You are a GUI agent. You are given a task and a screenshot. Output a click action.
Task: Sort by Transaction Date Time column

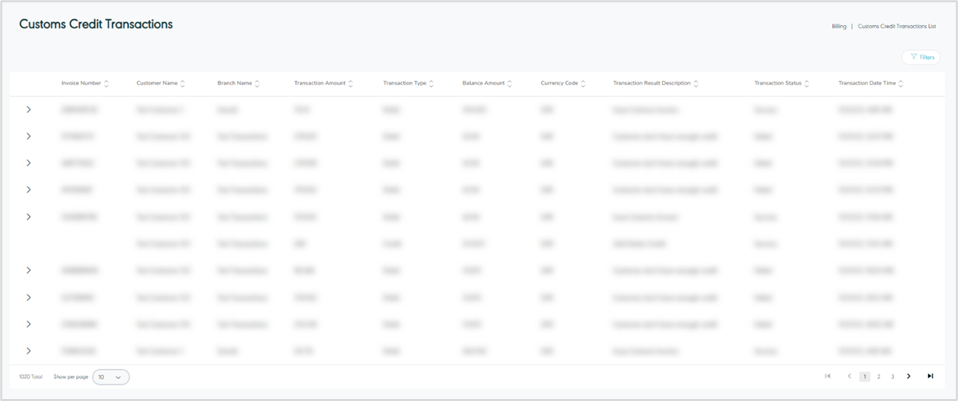coord(901,83)
